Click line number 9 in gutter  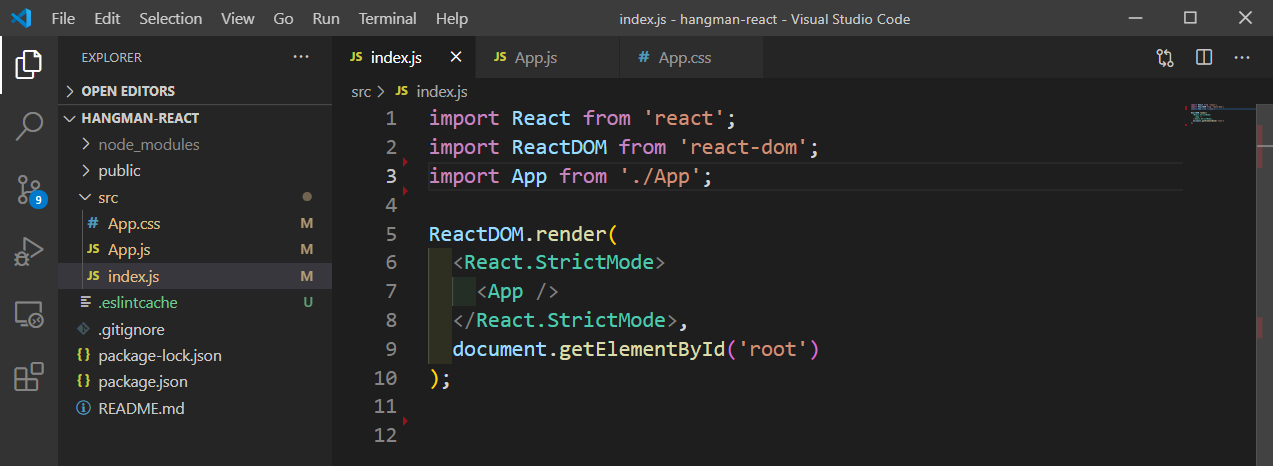(390, 350)
